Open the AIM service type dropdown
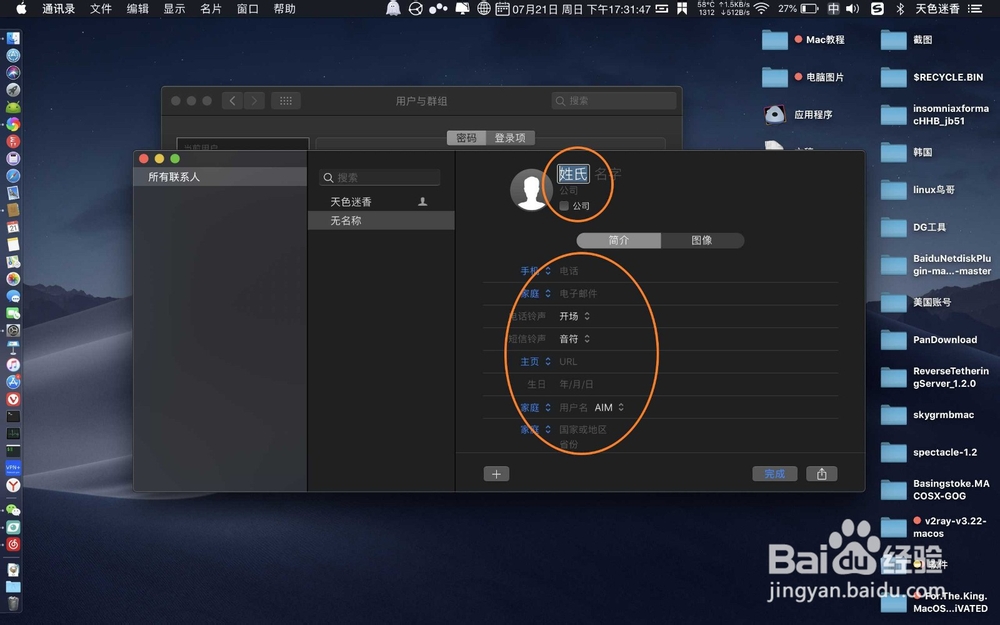 click(609, 408)
